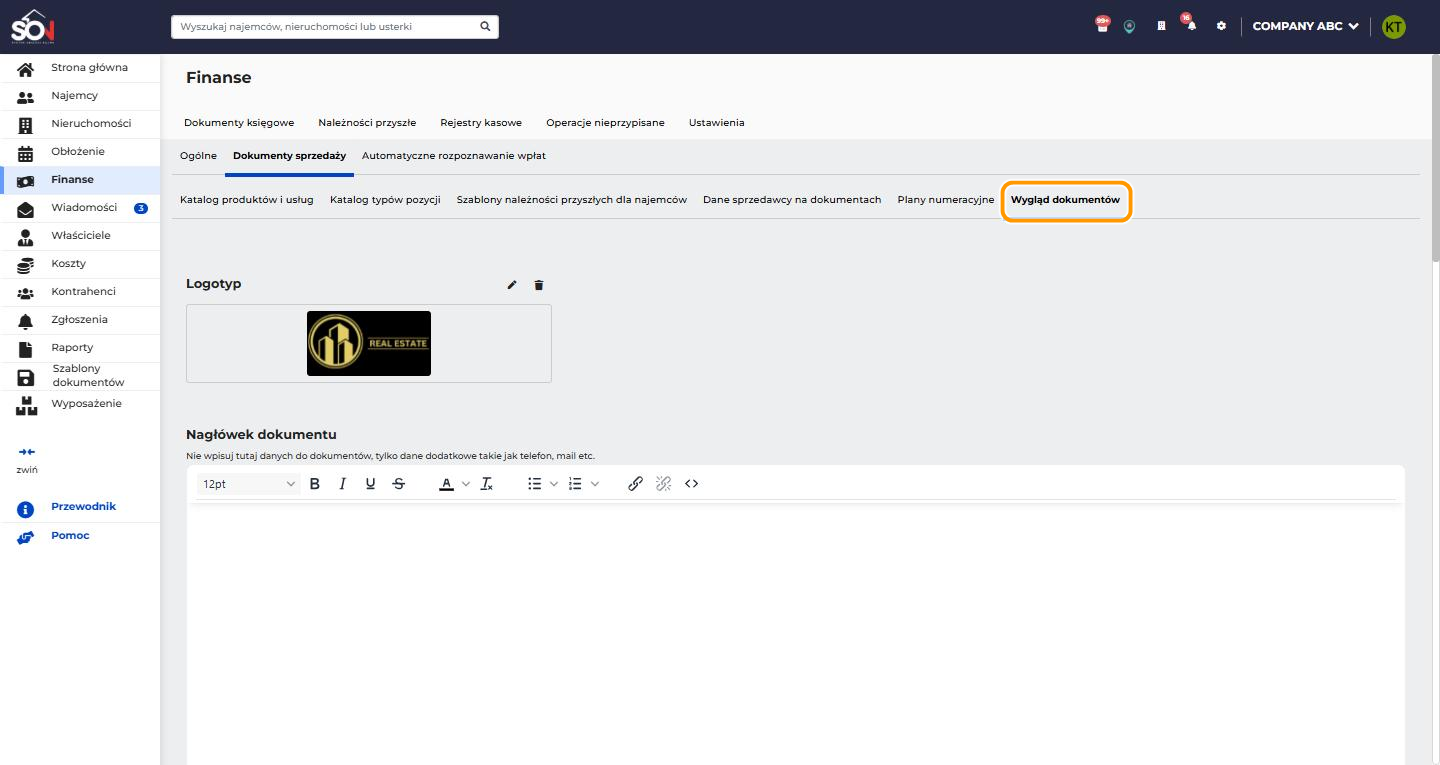The height and width of the screenshot is (765, 1440).
Task: Toggle bold formatting in the header editor
Action: pyautogui.click(x=315, y=484)
